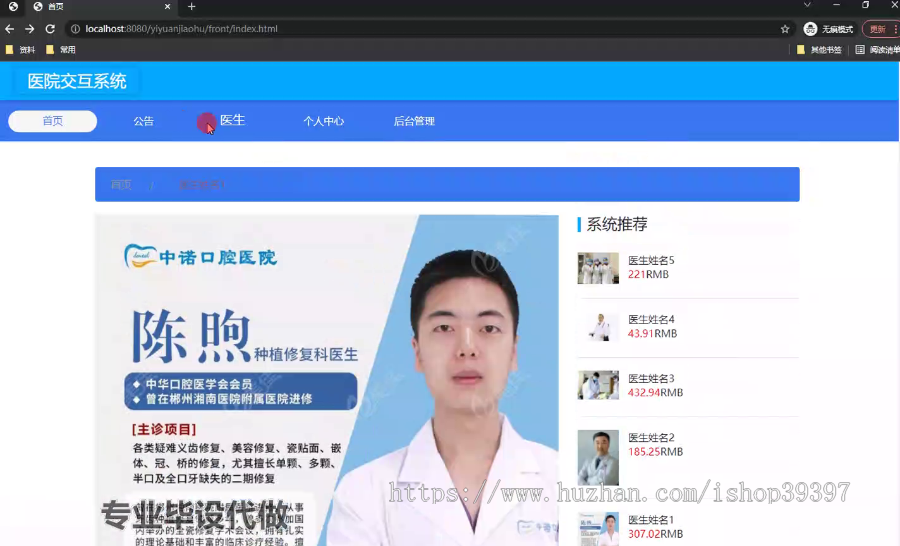The height and width of the screenshot is (546, 900).
Task: Click the 医生姓名3 title text
Action: tap(651, 379)
